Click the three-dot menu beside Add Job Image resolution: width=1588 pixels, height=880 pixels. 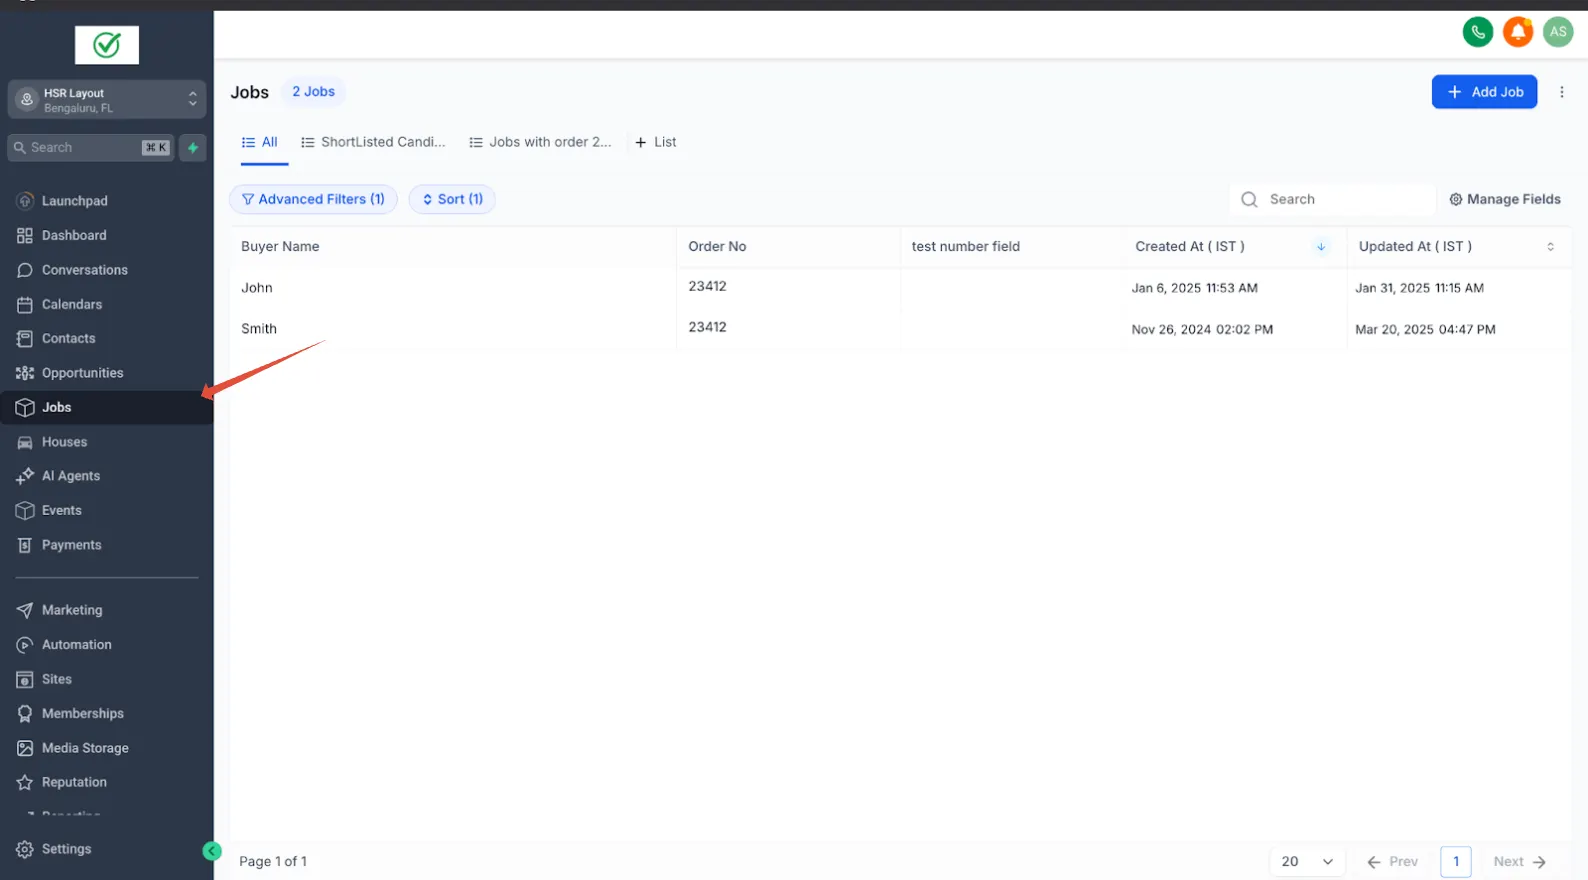point(1562,92)
